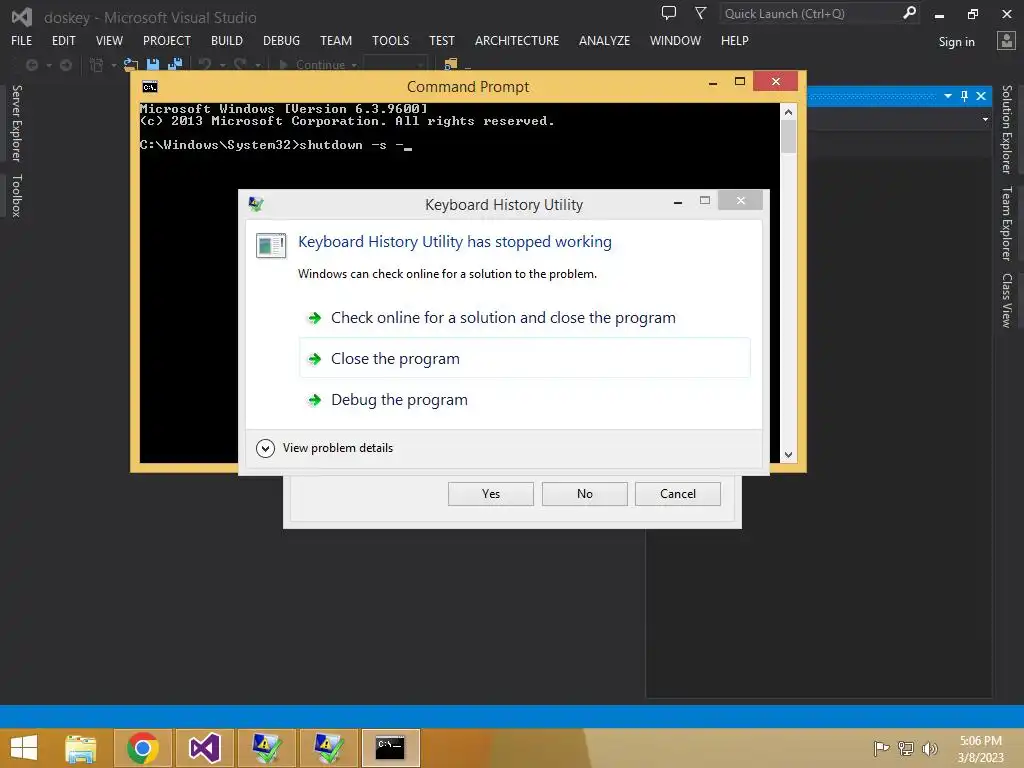Open the DEBUG menu
Screen dimensions: 1024x768
[281, 40]
